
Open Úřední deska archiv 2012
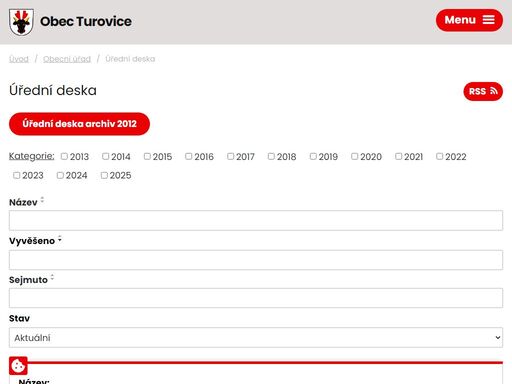click(x=79, y=124)
